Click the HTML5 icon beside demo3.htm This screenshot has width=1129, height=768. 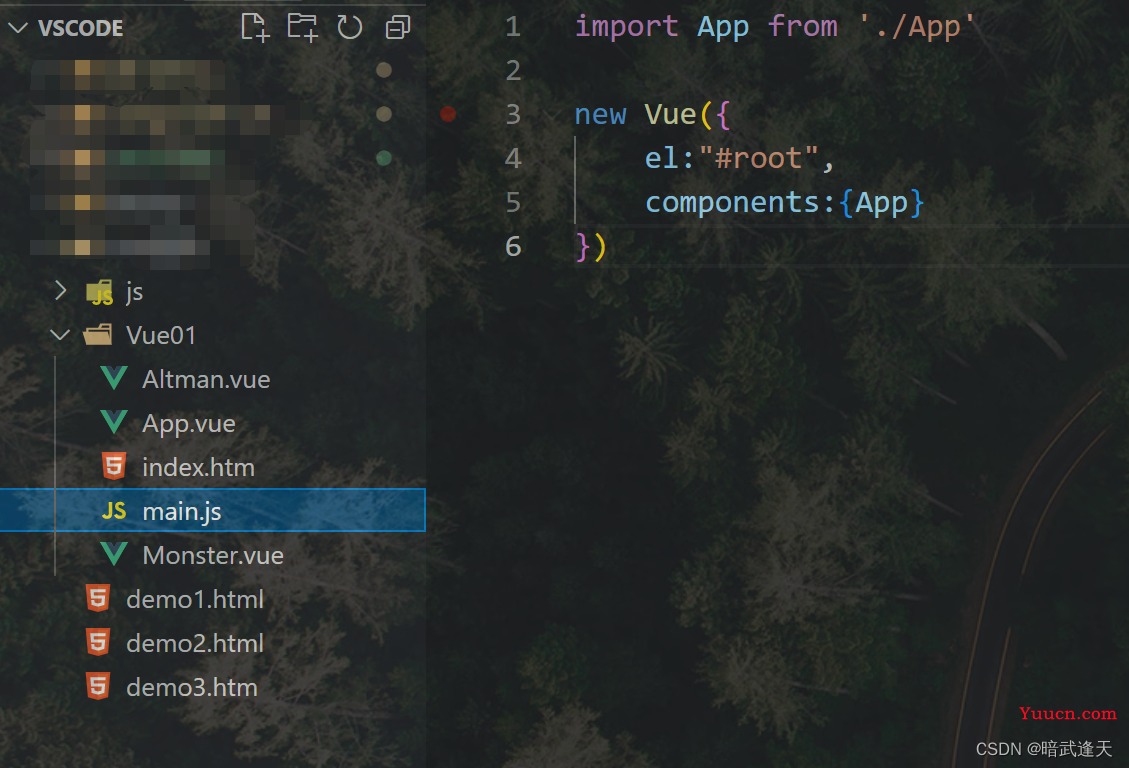click(98, 686)
